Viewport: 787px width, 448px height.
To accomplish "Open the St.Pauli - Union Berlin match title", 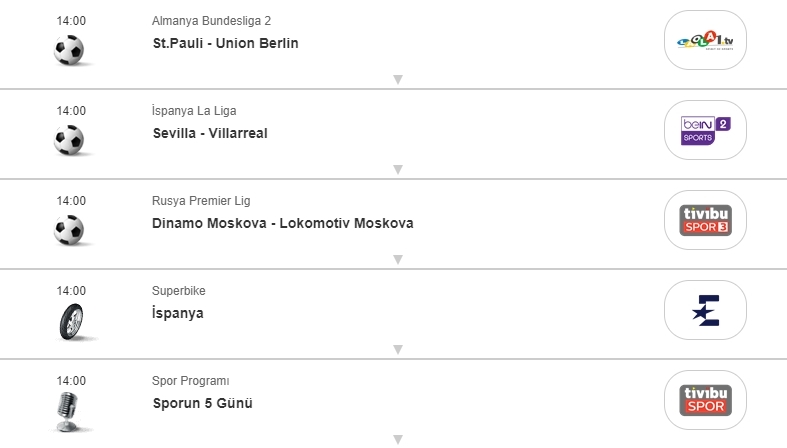I will click(x=225, y=43).
